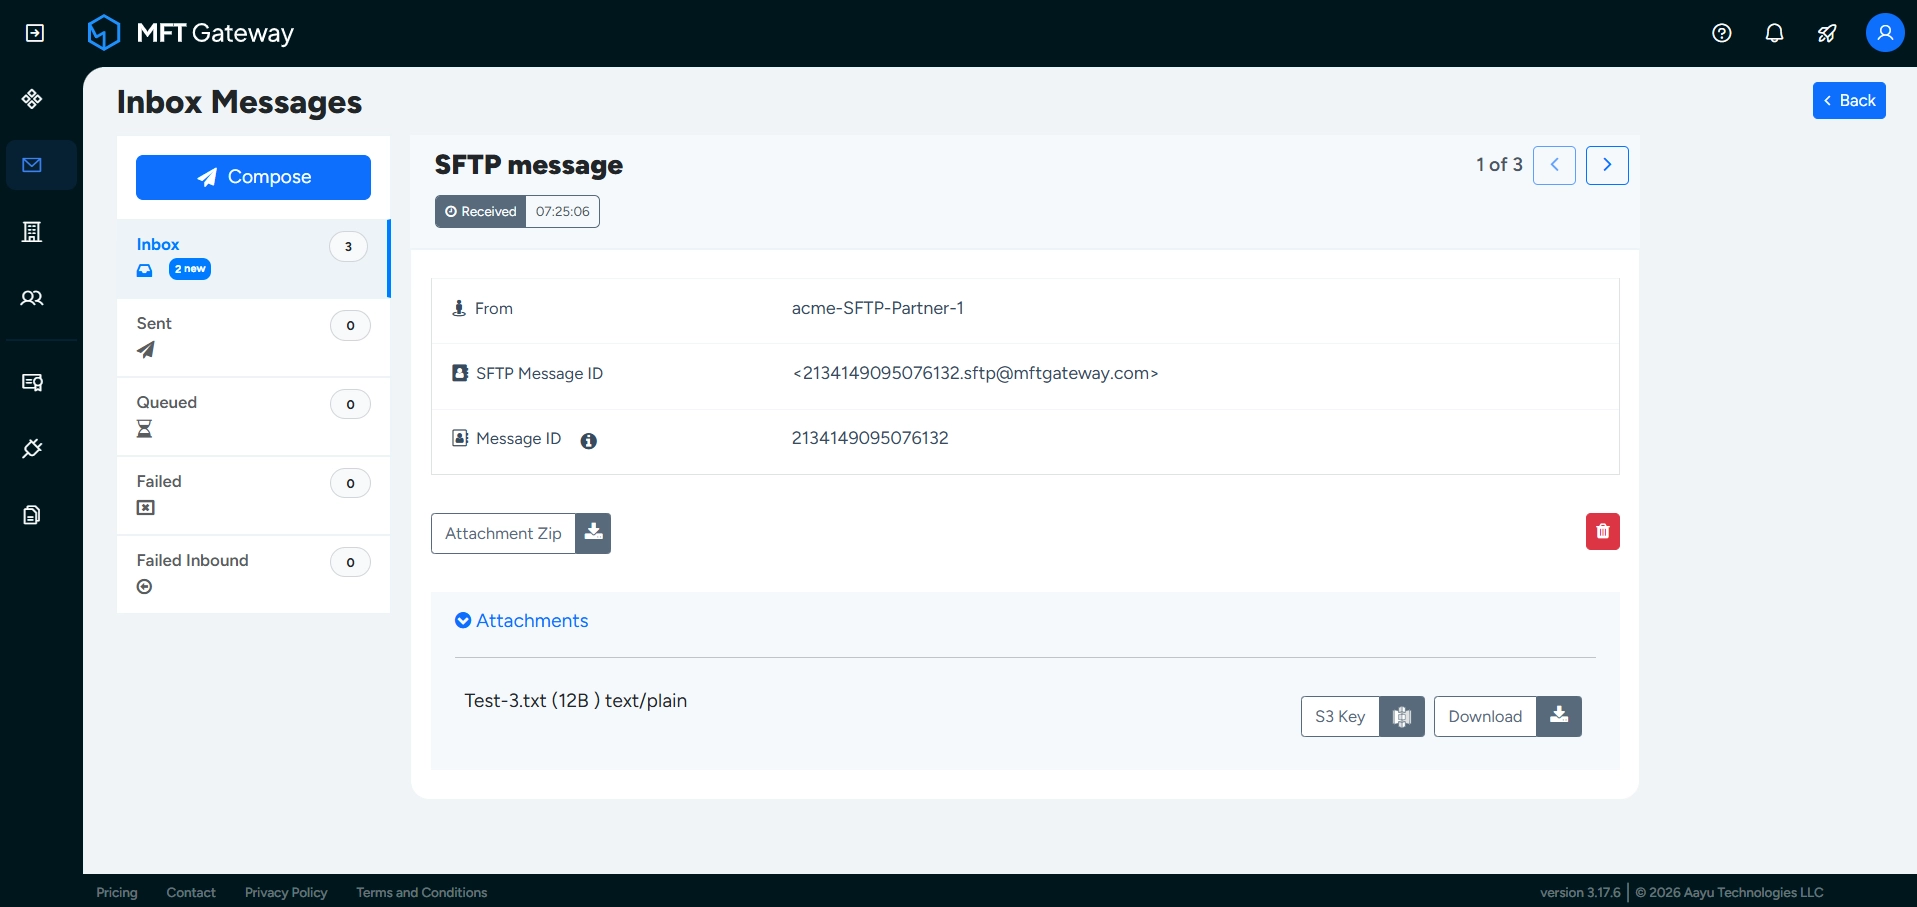Click the S3 Key label
Screen dimensions: 1917x907
(x=1340, y=717)
